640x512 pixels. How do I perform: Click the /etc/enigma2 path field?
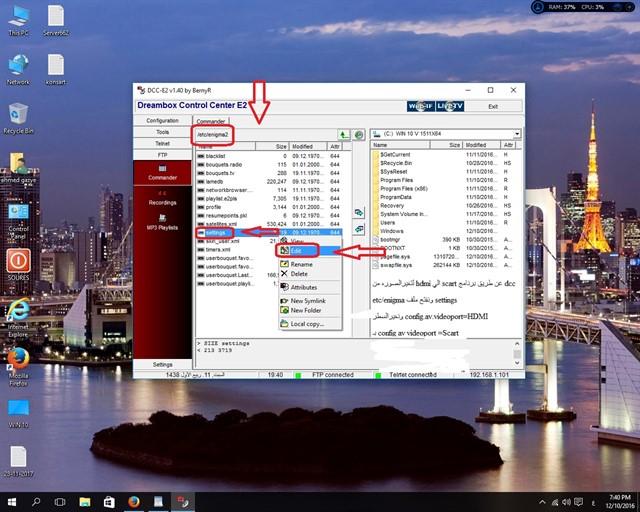pos(265,135)
